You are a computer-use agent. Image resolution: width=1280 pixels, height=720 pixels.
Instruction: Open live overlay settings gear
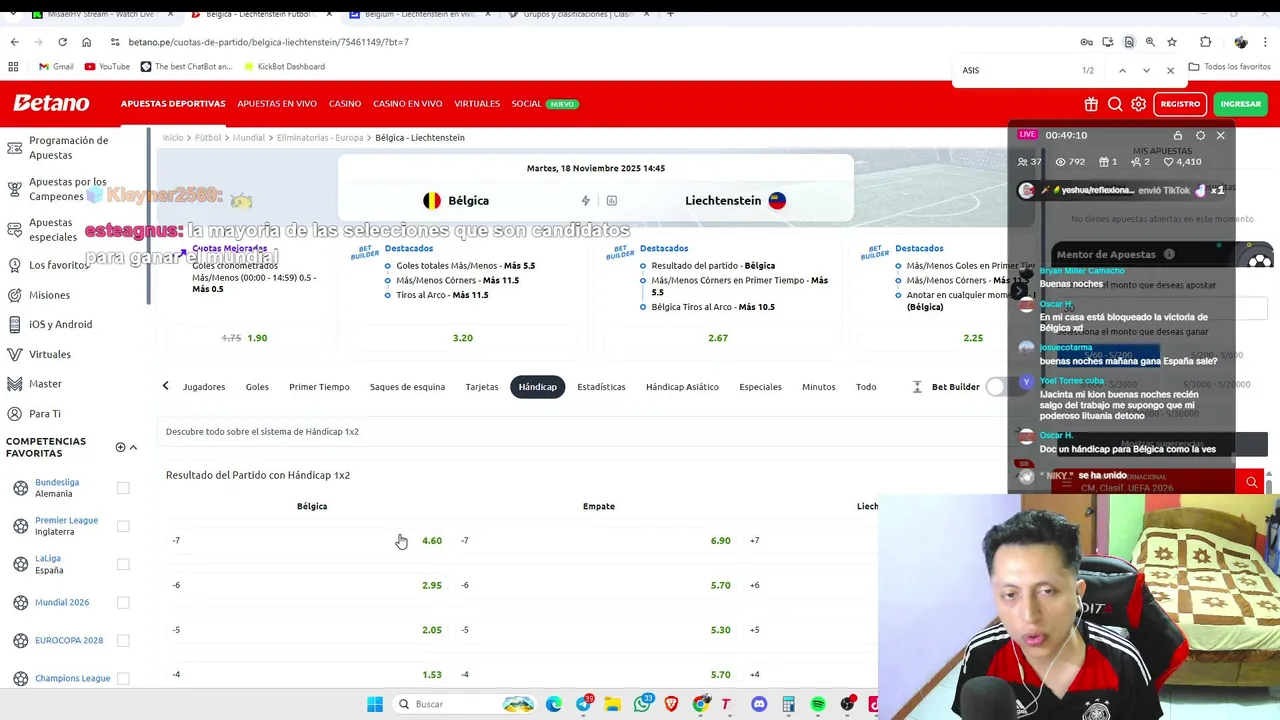click(1200, 135)
